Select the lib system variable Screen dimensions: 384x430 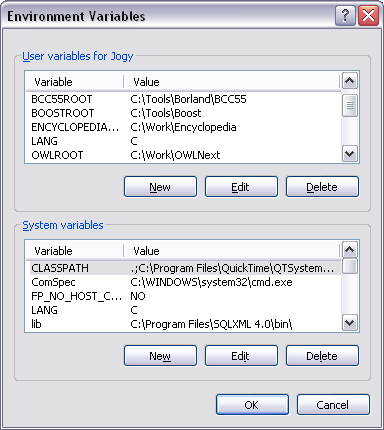[x=36, y=324]
